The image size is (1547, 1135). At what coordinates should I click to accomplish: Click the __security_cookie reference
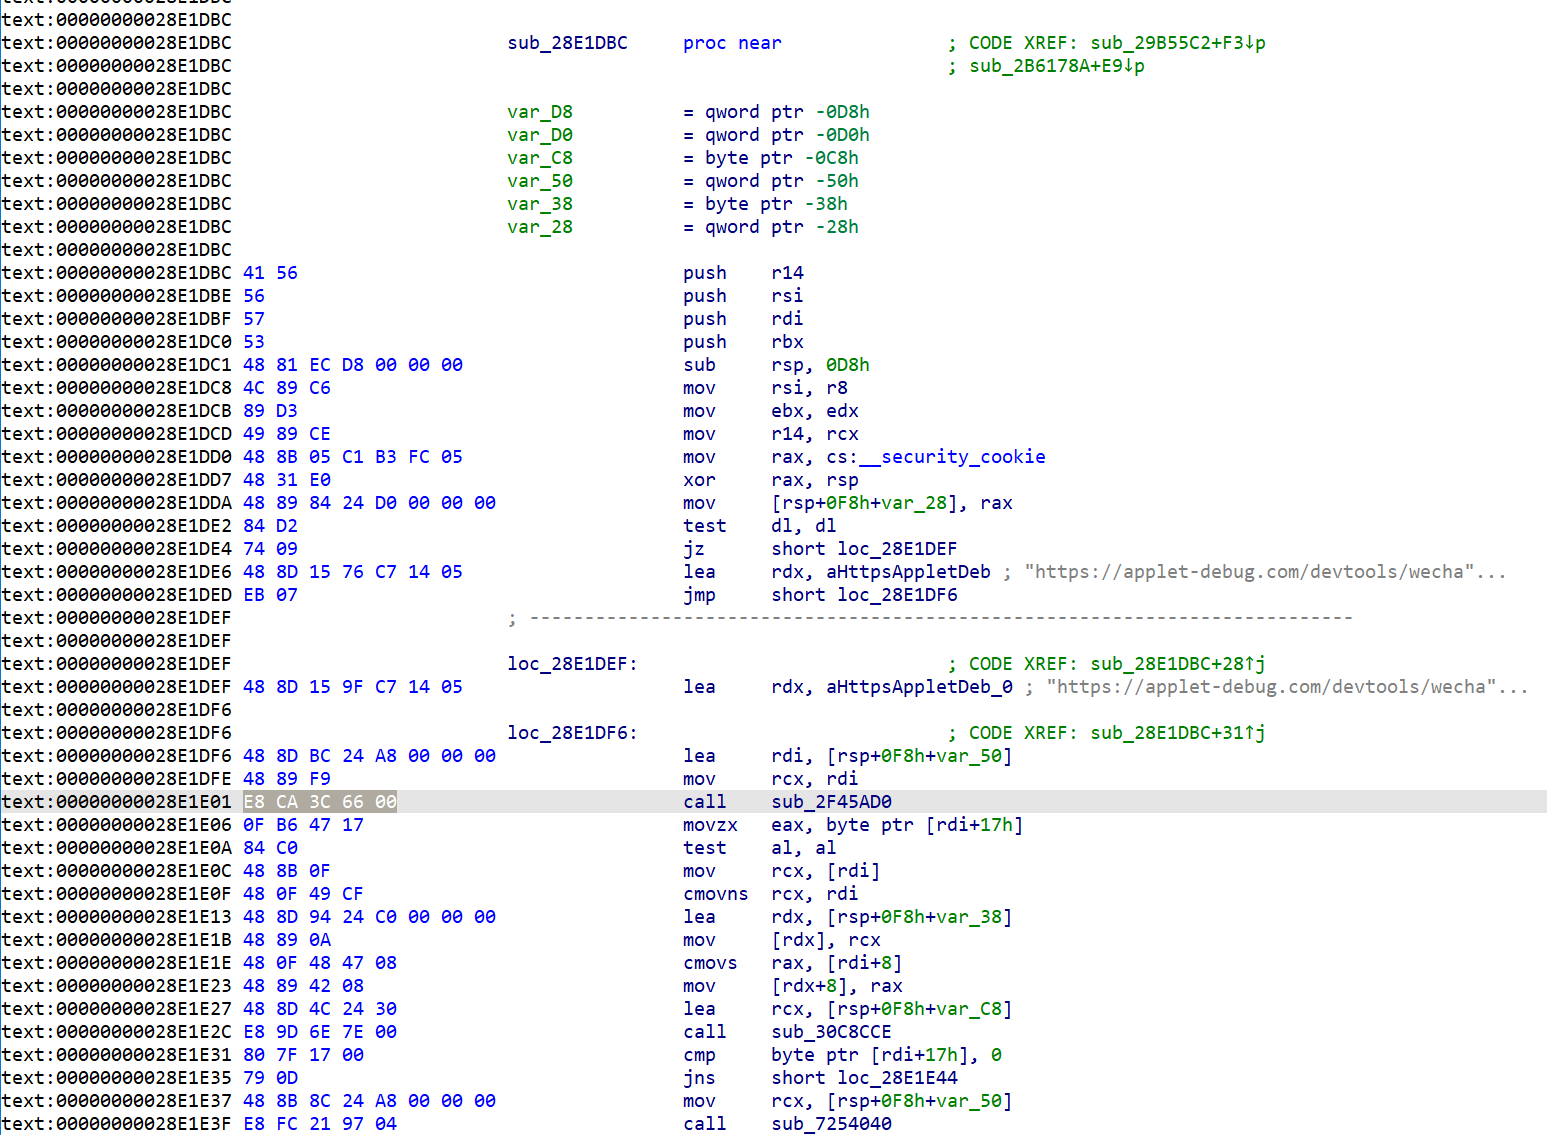tap(962, 457)
